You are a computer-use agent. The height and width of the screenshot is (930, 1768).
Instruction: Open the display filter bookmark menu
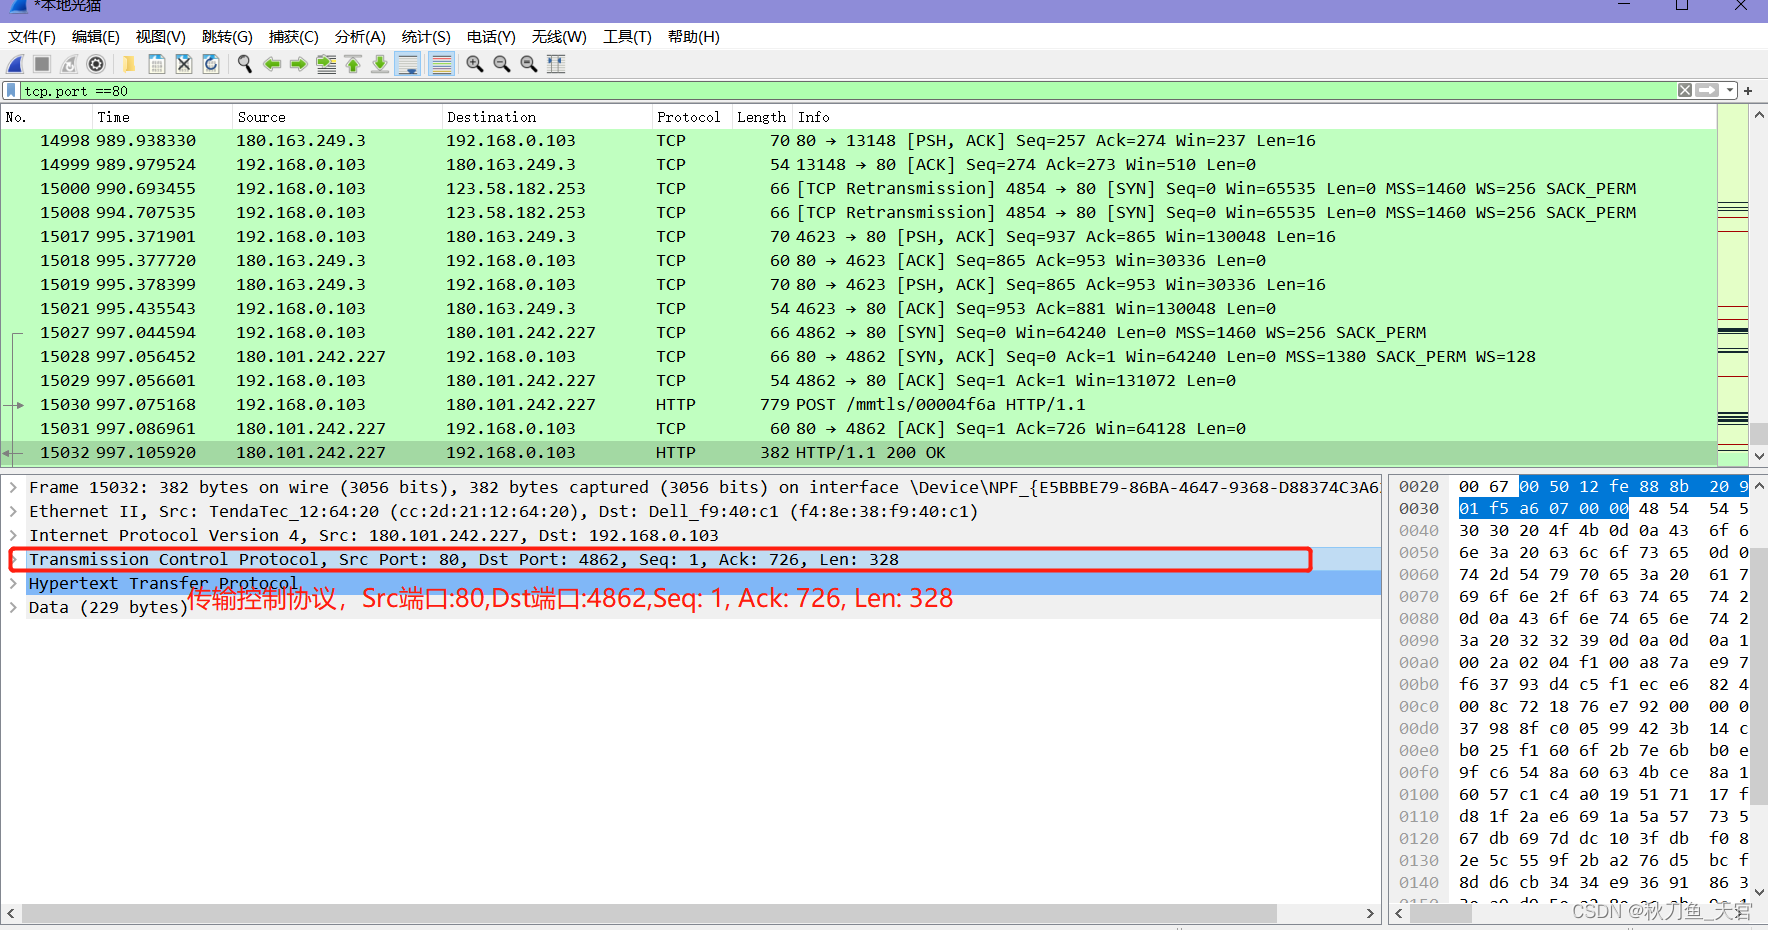pos(11,91)
